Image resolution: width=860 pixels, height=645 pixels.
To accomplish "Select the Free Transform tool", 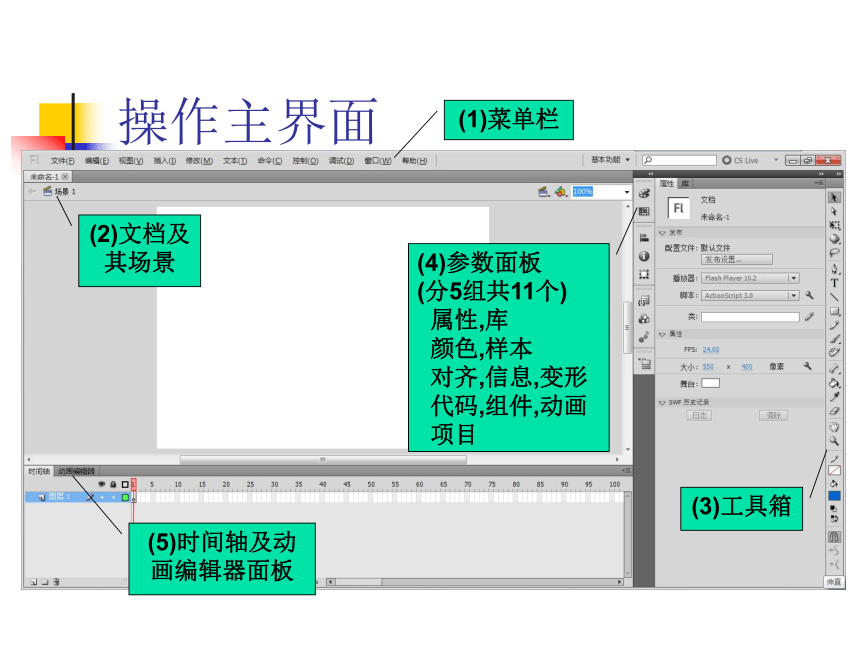I will (834, 225).
